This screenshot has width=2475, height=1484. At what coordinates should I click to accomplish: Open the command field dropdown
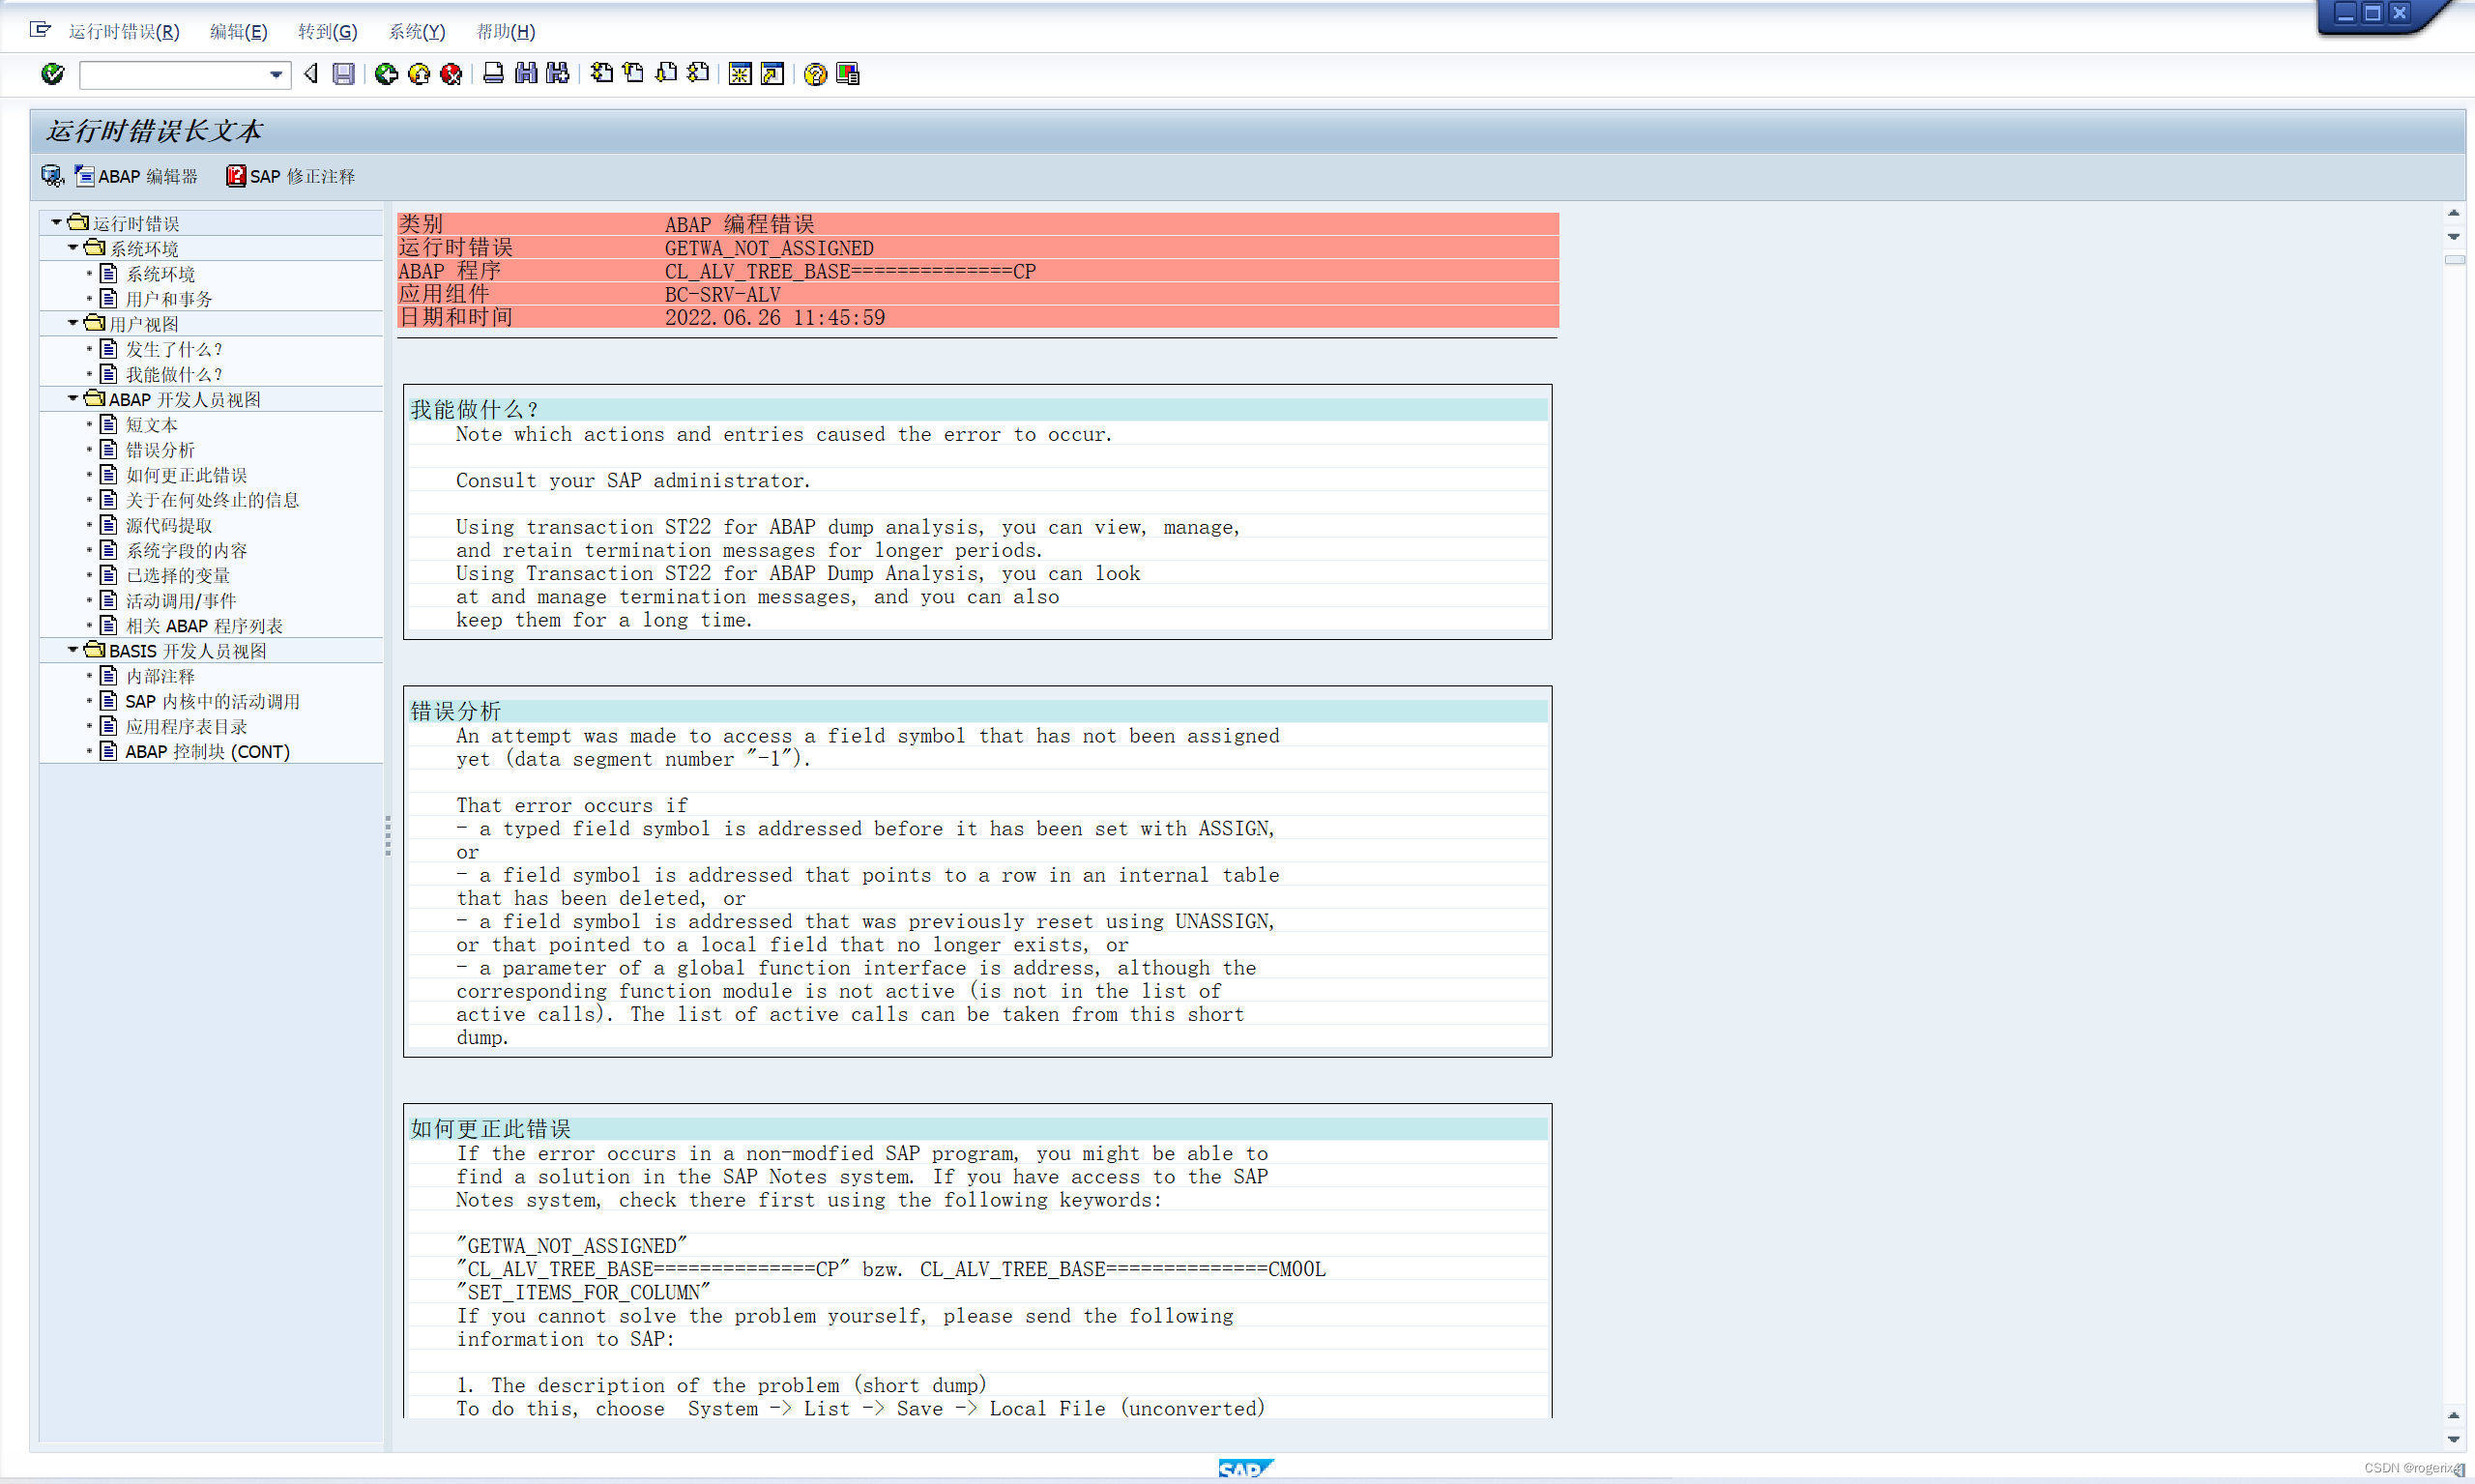(277, 74)
